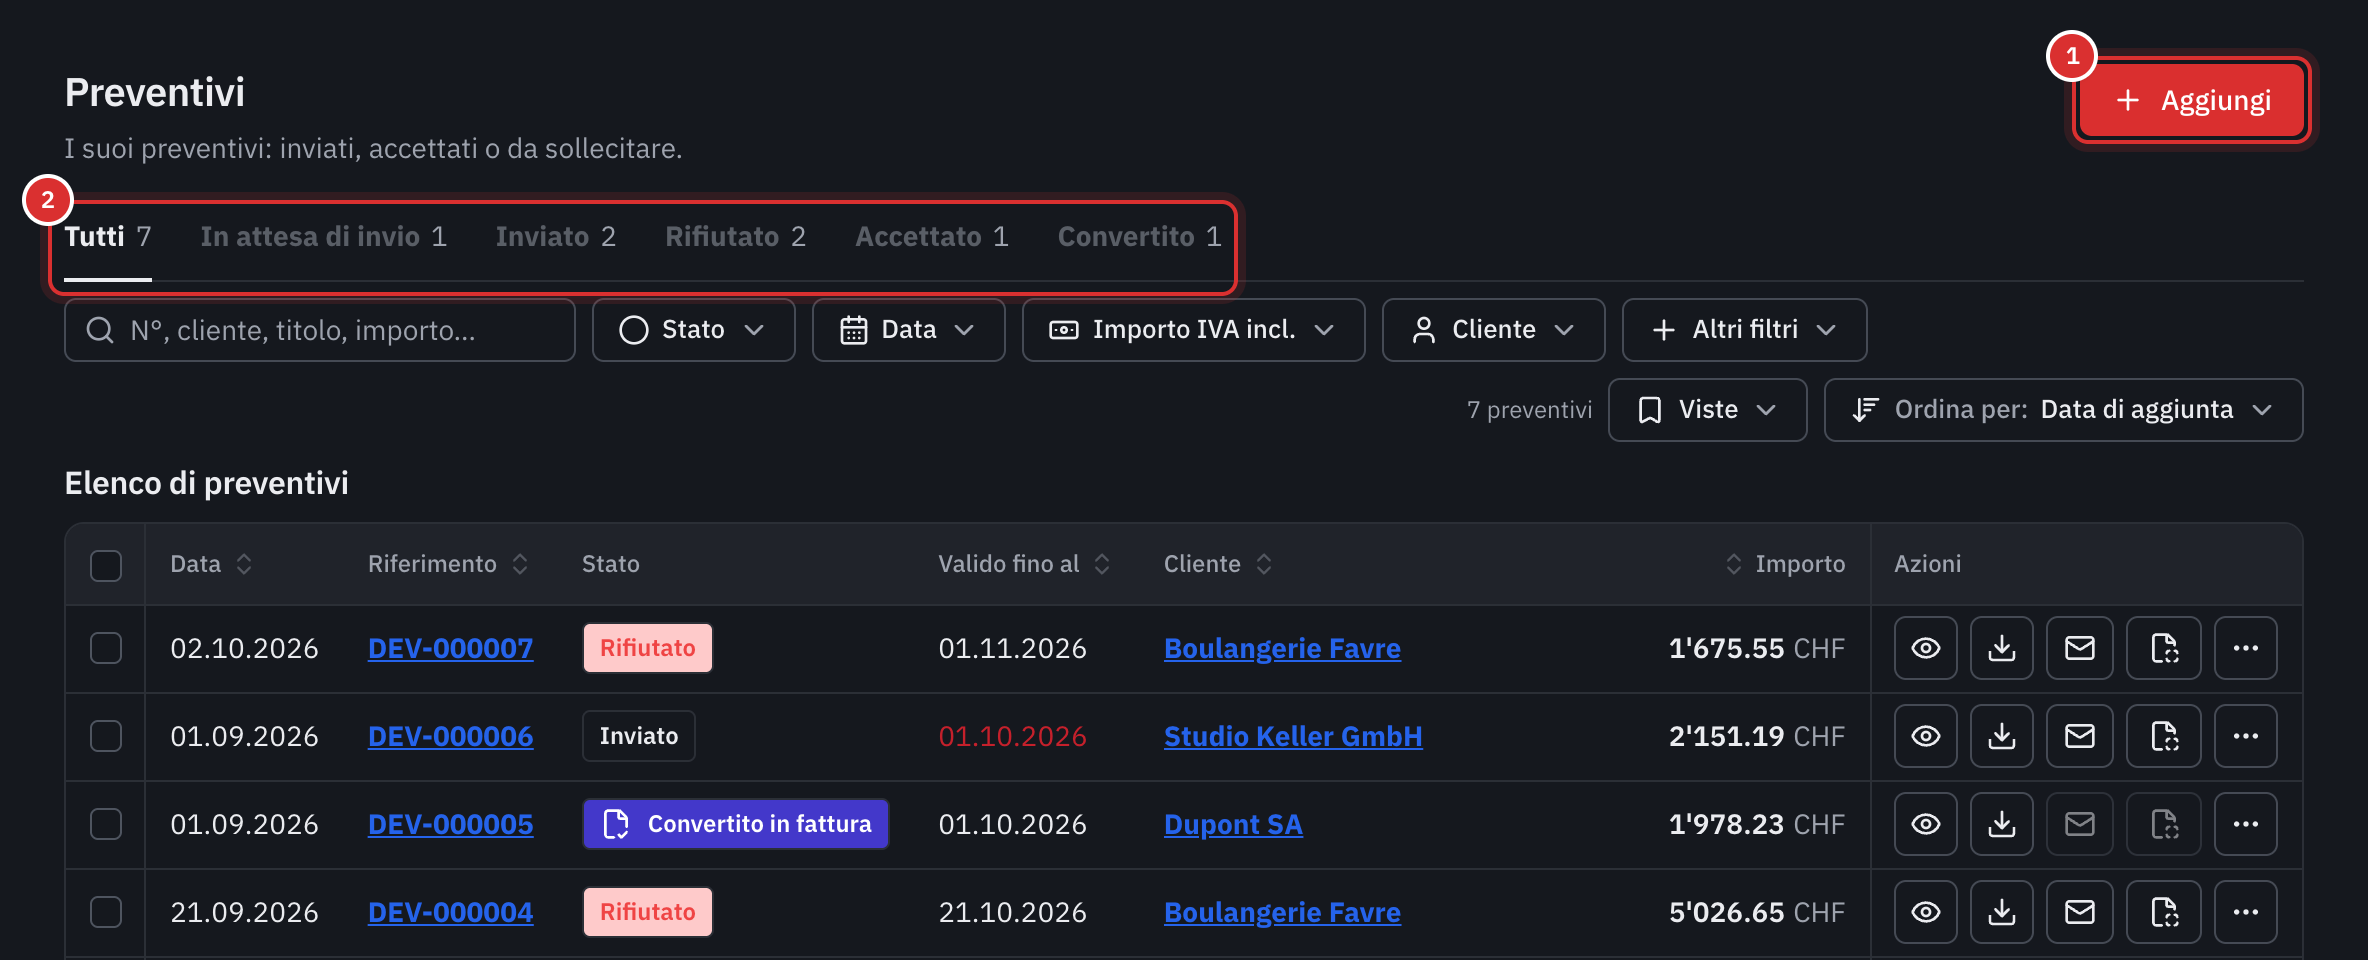The width and height of the screenshot is (2368, 960).
Task: Switch to the Convertito tab
Action: pyautogui.click(x=1139, y=237)
